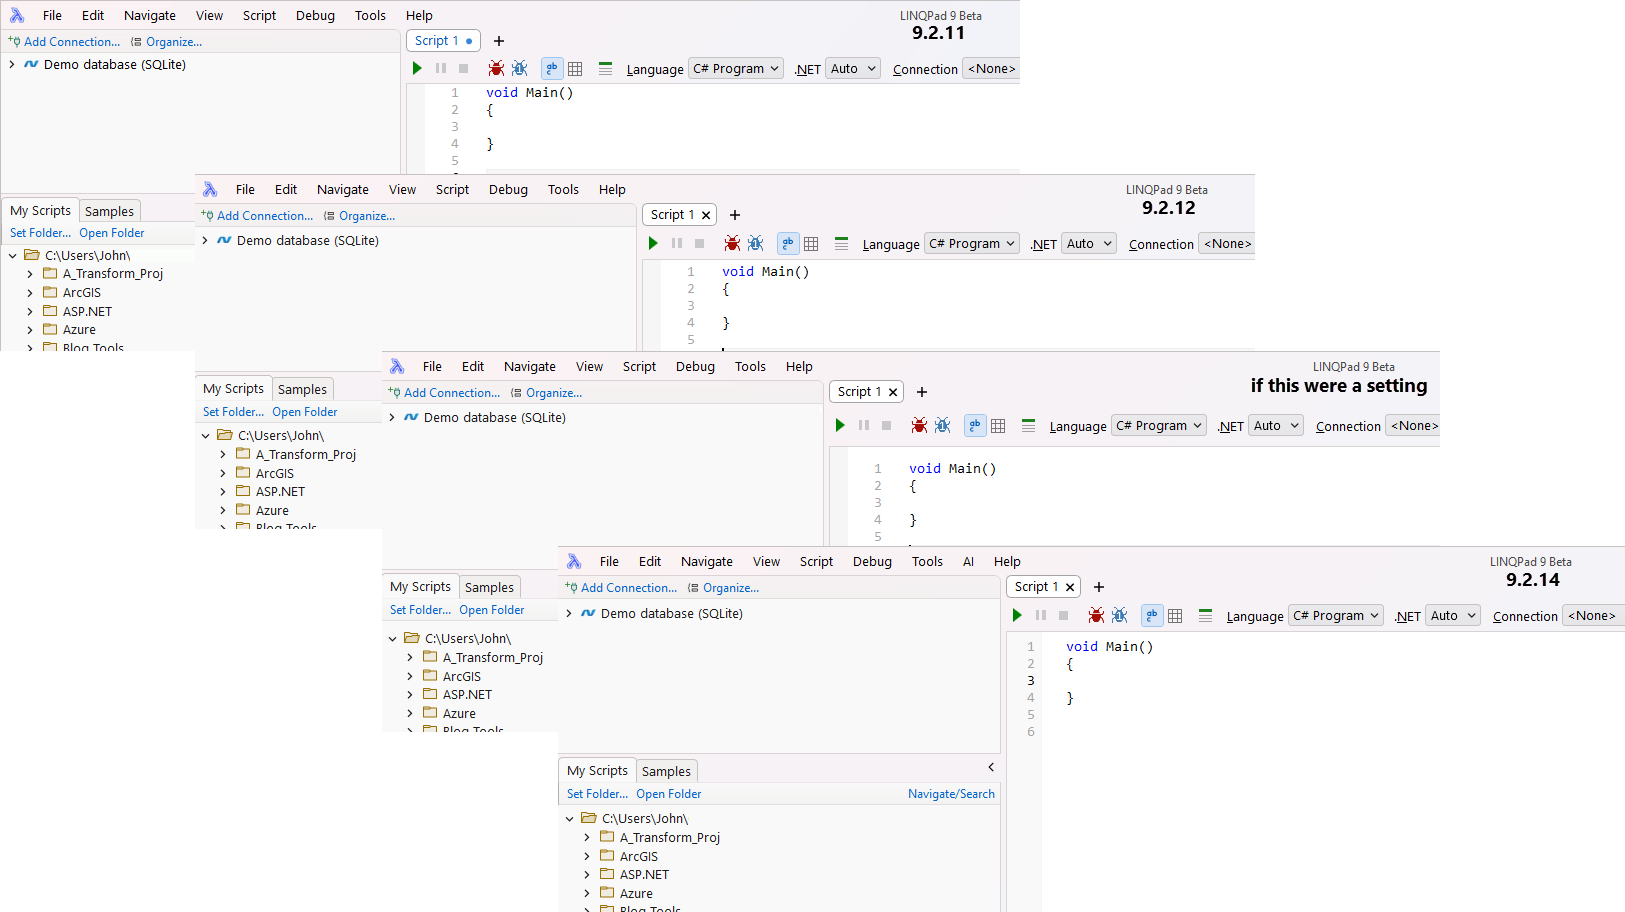Viewport: 1625px width, 912px height.
Task: Click the pause icon in 9.2.12 window
Action: click(x=677, y=243)
